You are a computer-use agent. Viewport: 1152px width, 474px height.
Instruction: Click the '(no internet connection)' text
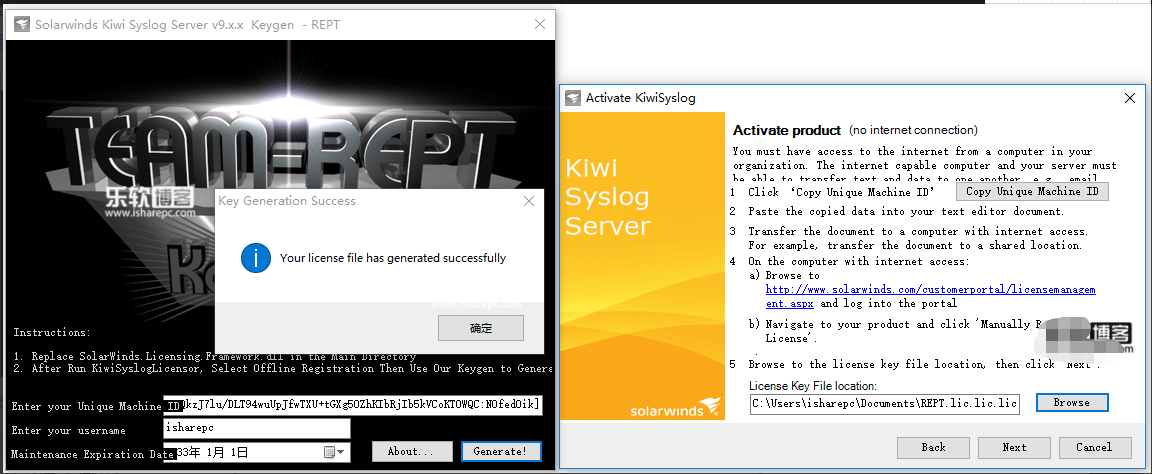913,130
